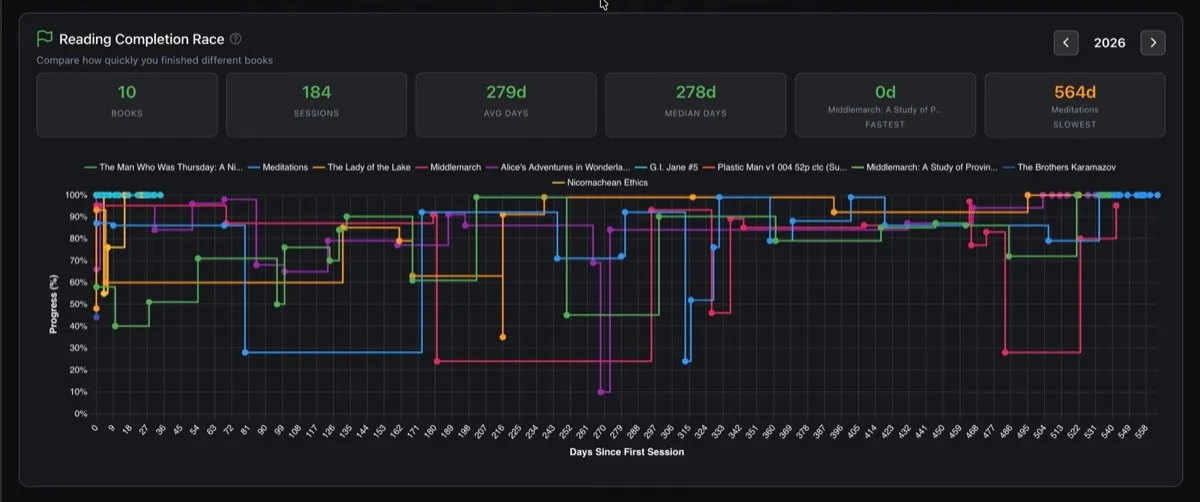Image resolution: width=1200 pixels, height=502 pixels.
Task: Toggle the G.I. Jane #5 legend entry
Action: [x=668, y=168]
